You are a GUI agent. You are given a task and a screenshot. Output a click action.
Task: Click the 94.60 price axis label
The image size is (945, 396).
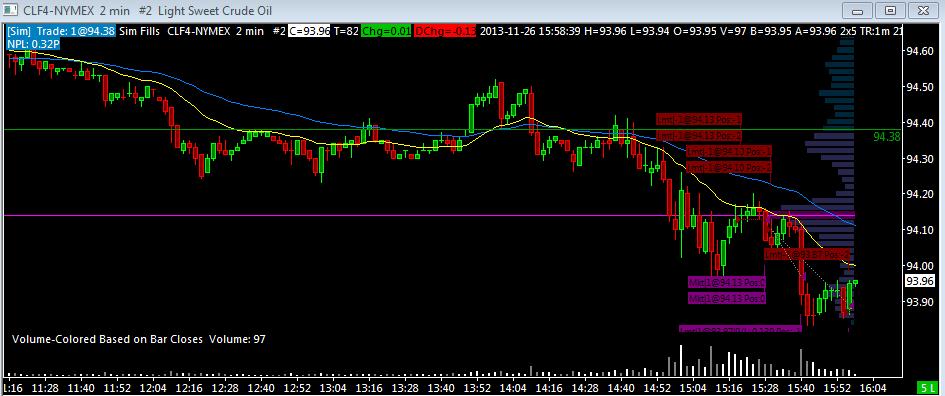coord(919,52)
